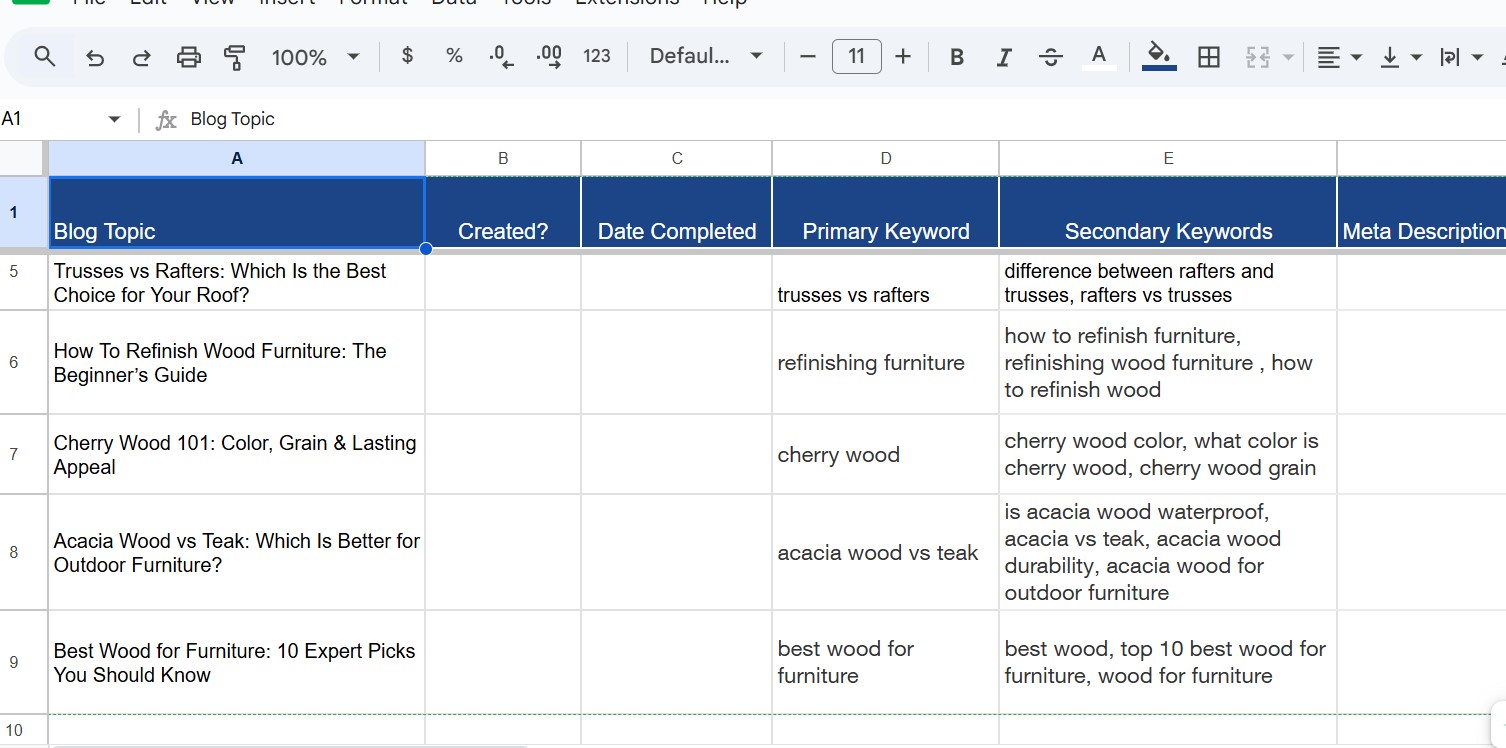
Task: Select column A header
Action: coord(237,158)
